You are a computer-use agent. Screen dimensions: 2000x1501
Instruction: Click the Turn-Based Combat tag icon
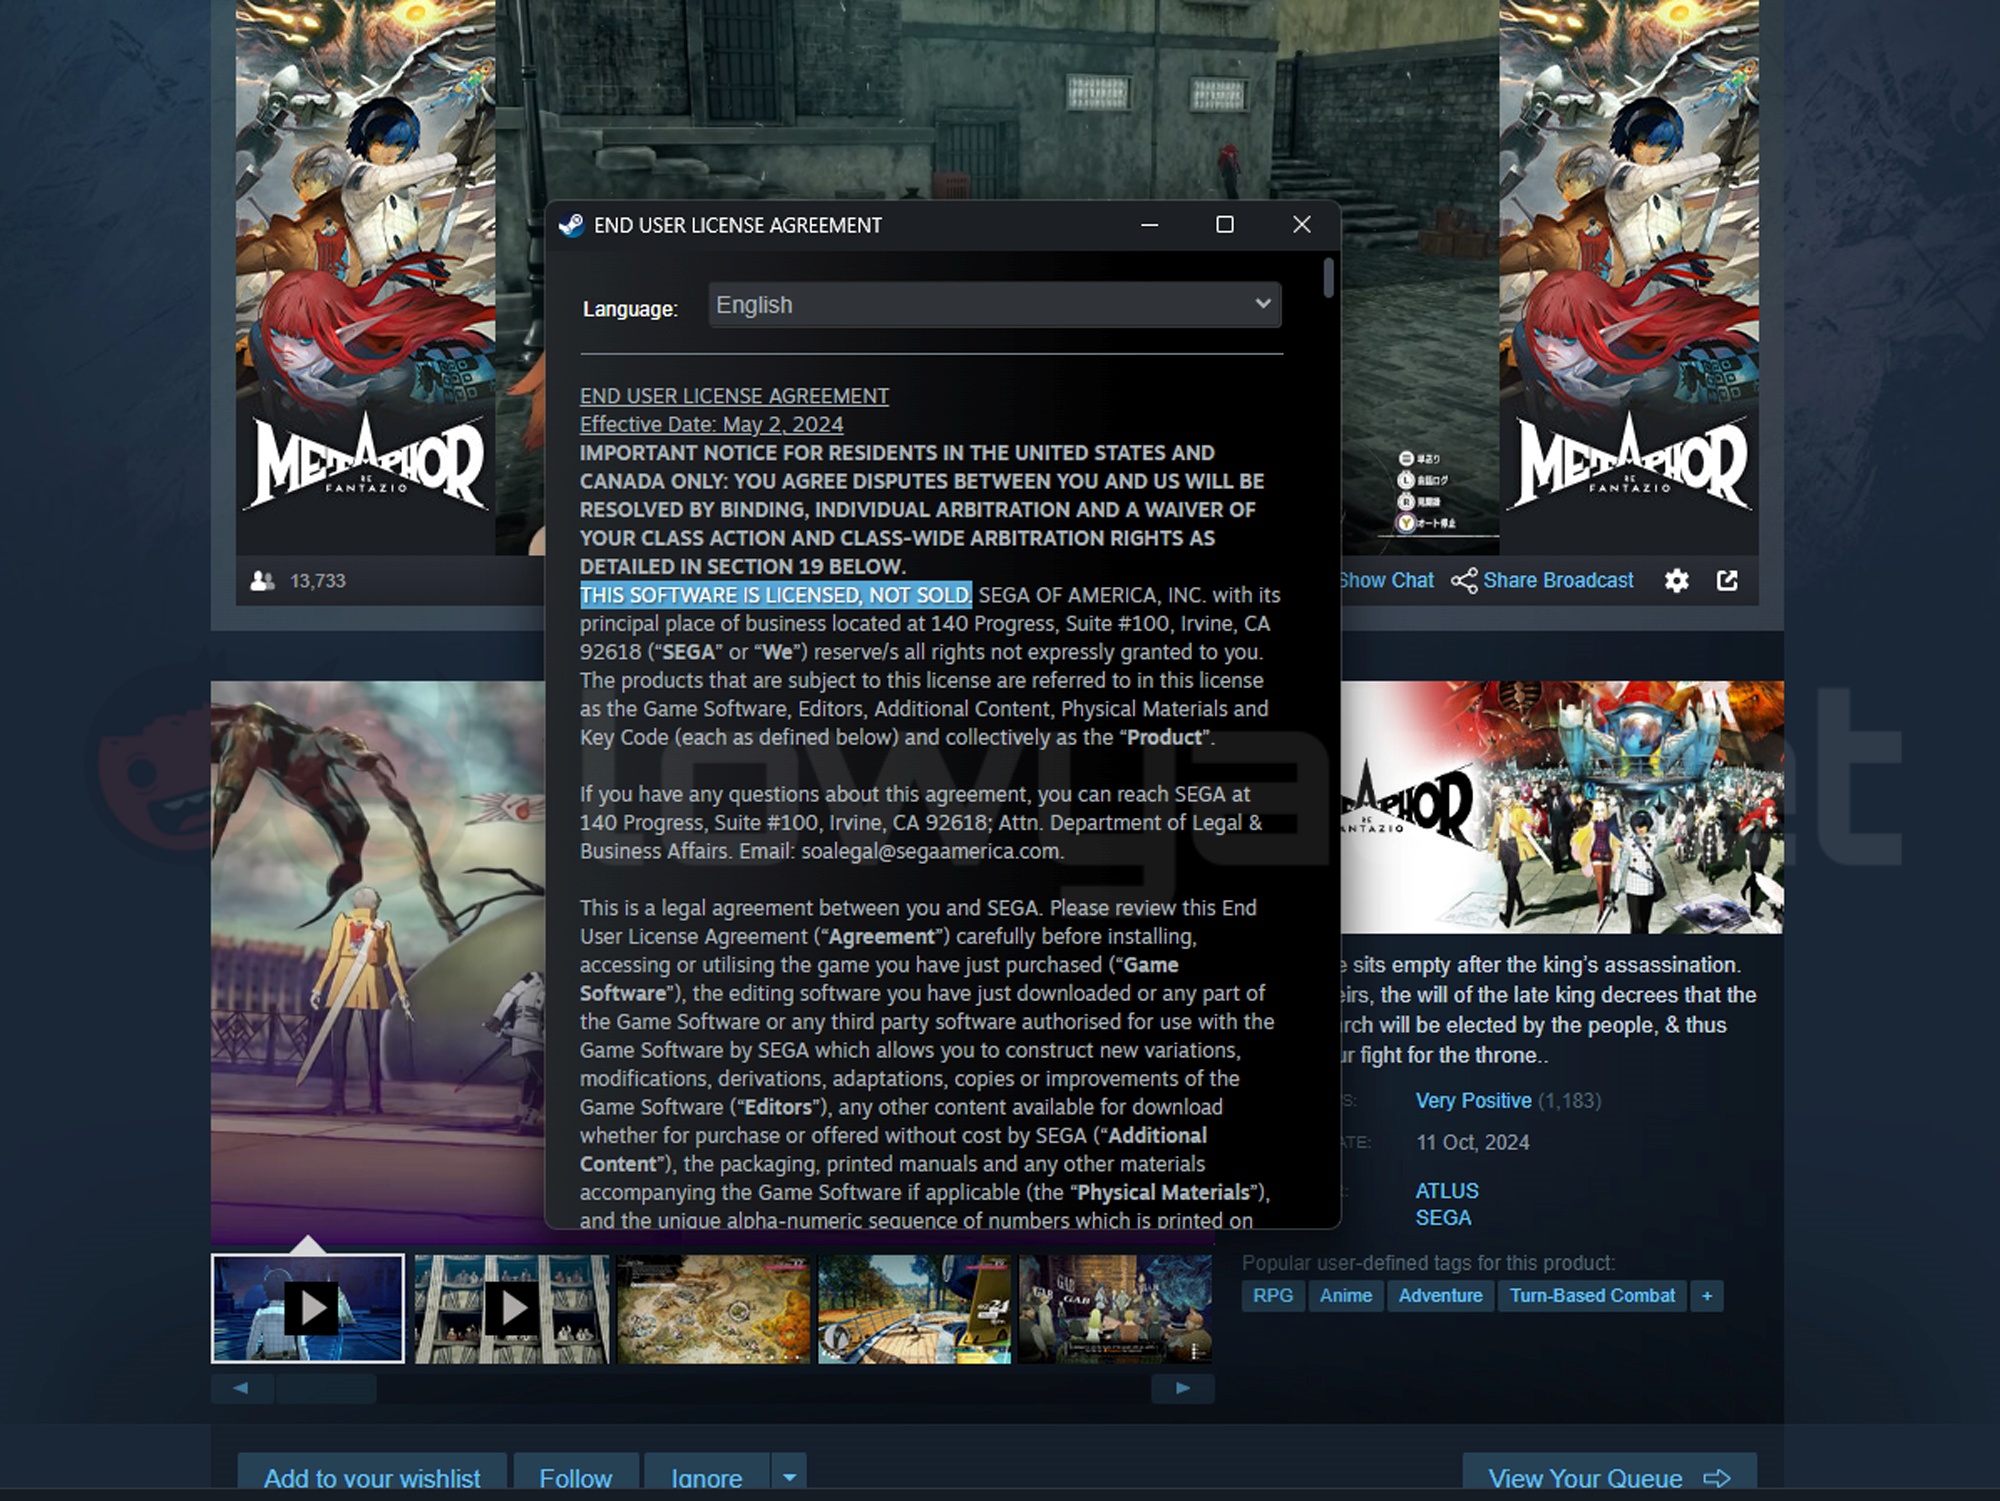click(1592, 1294)
